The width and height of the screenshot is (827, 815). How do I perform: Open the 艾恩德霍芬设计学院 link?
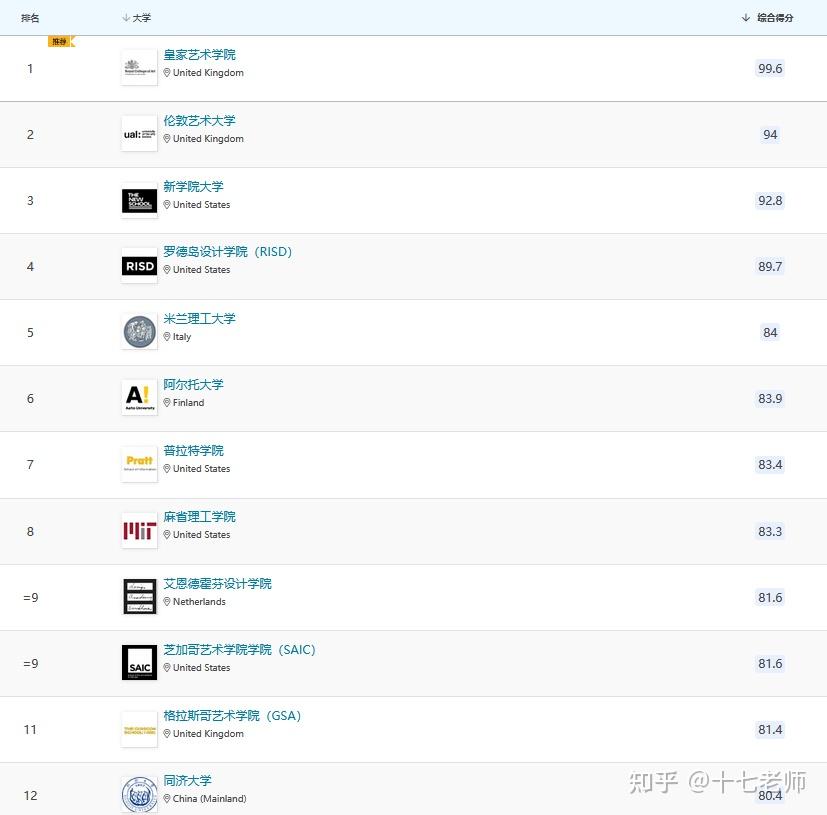pyautogui.click(x=218, y=584)
